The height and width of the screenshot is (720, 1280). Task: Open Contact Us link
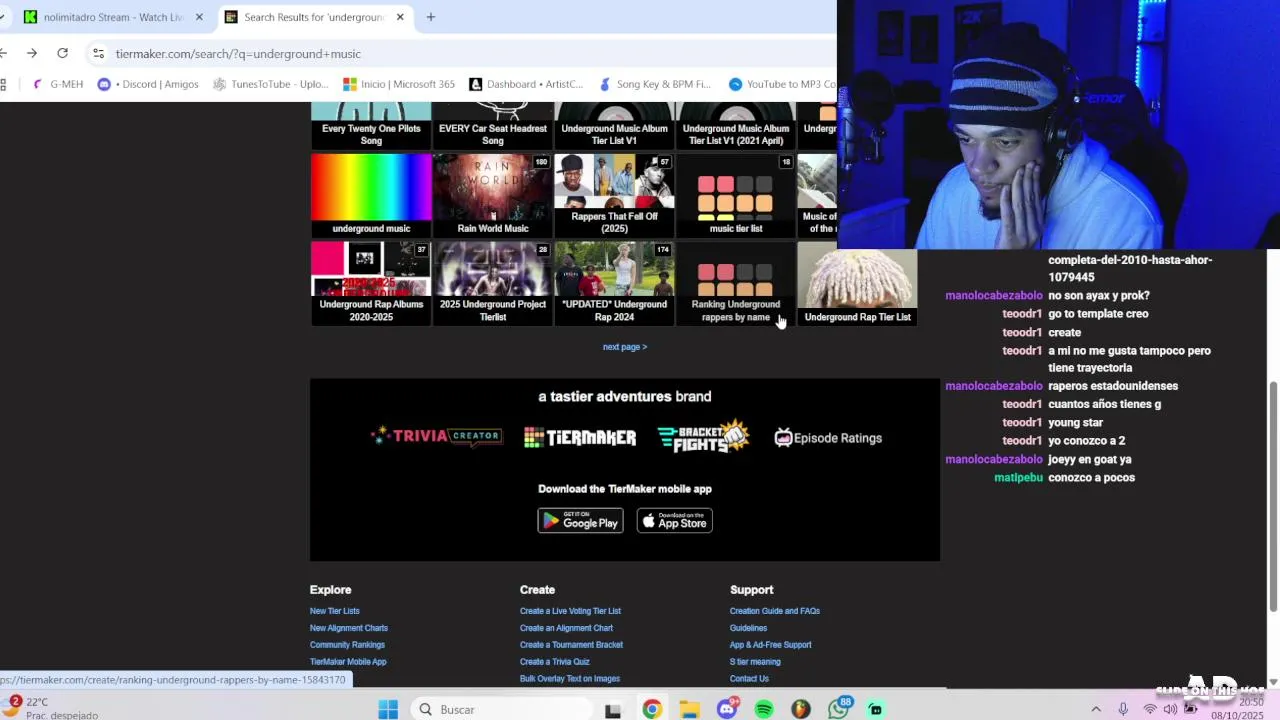(749, 679)
